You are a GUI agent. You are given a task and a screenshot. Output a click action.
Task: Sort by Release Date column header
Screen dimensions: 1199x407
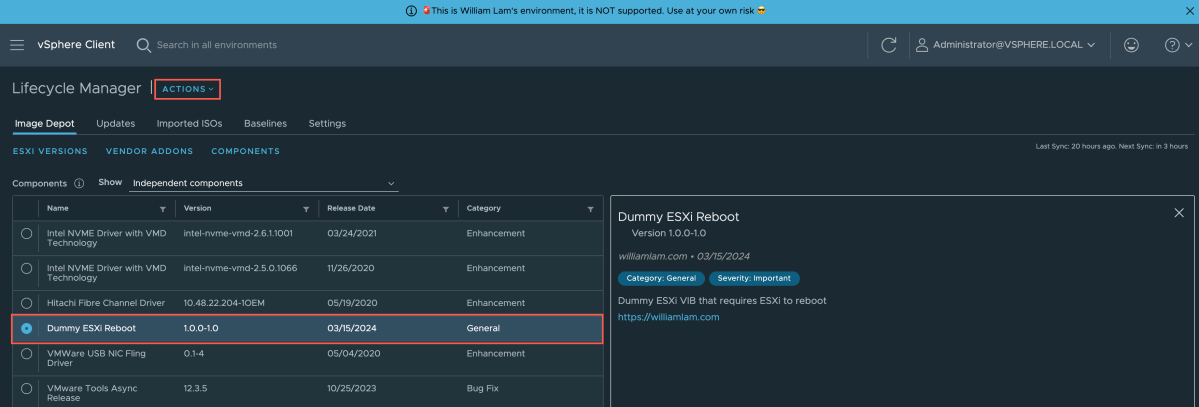pyautogui.click(x=351, y=208)
